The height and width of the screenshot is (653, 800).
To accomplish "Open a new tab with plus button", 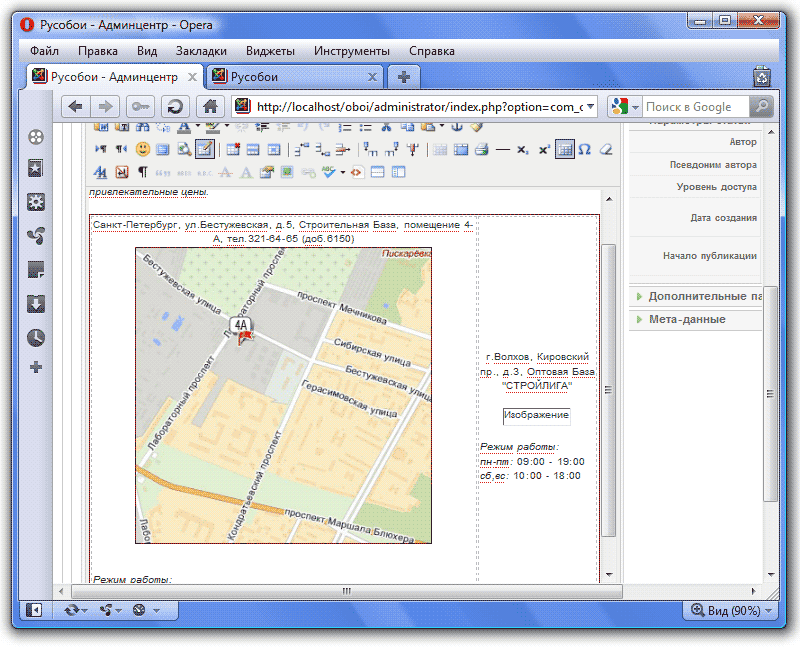I will click(403, 76).
